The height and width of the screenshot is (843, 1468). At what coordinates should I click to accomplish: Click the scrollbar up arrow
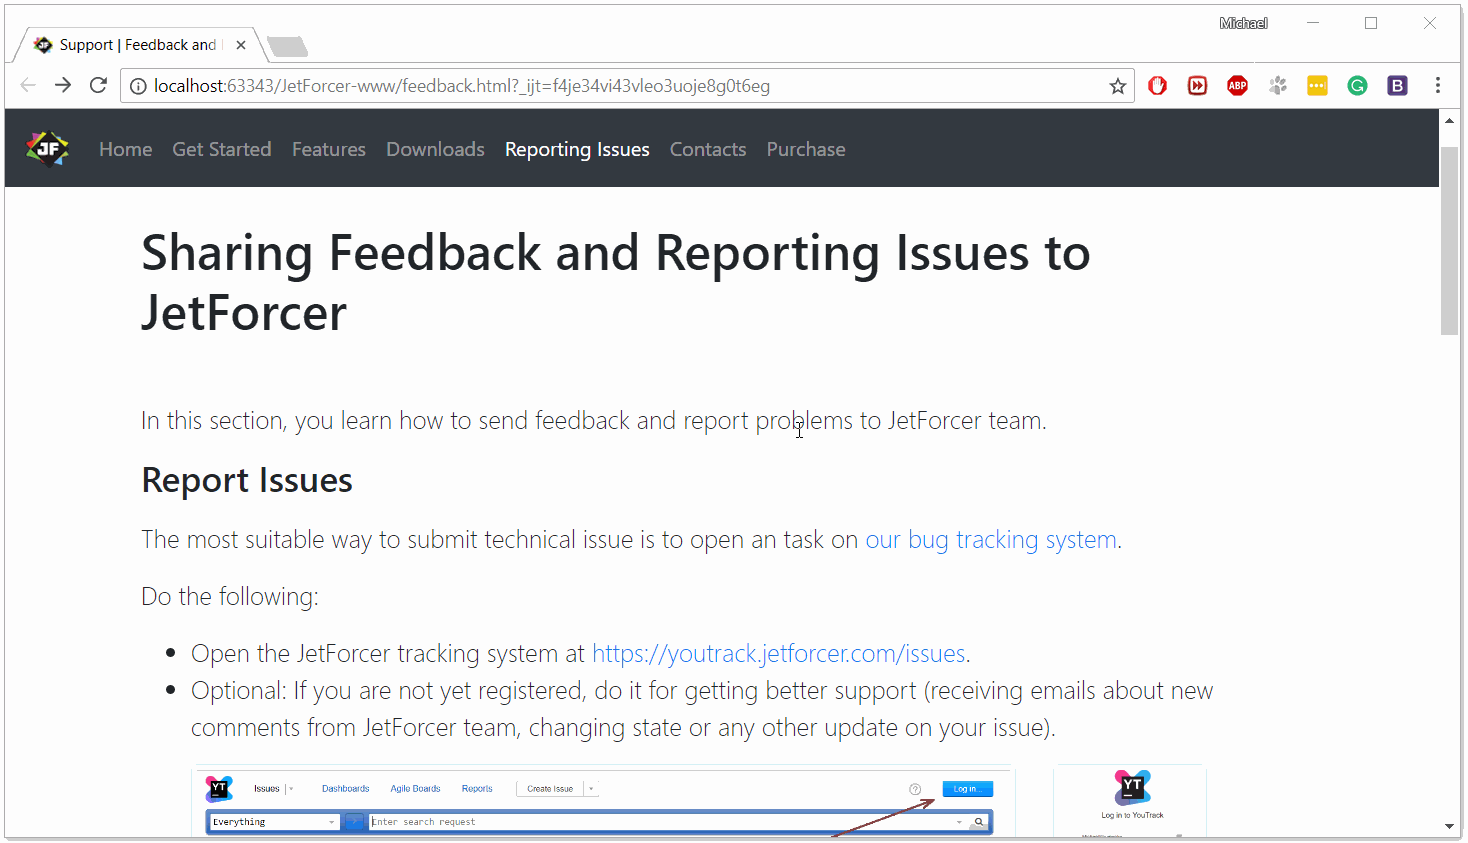[x=1449, y=120]
